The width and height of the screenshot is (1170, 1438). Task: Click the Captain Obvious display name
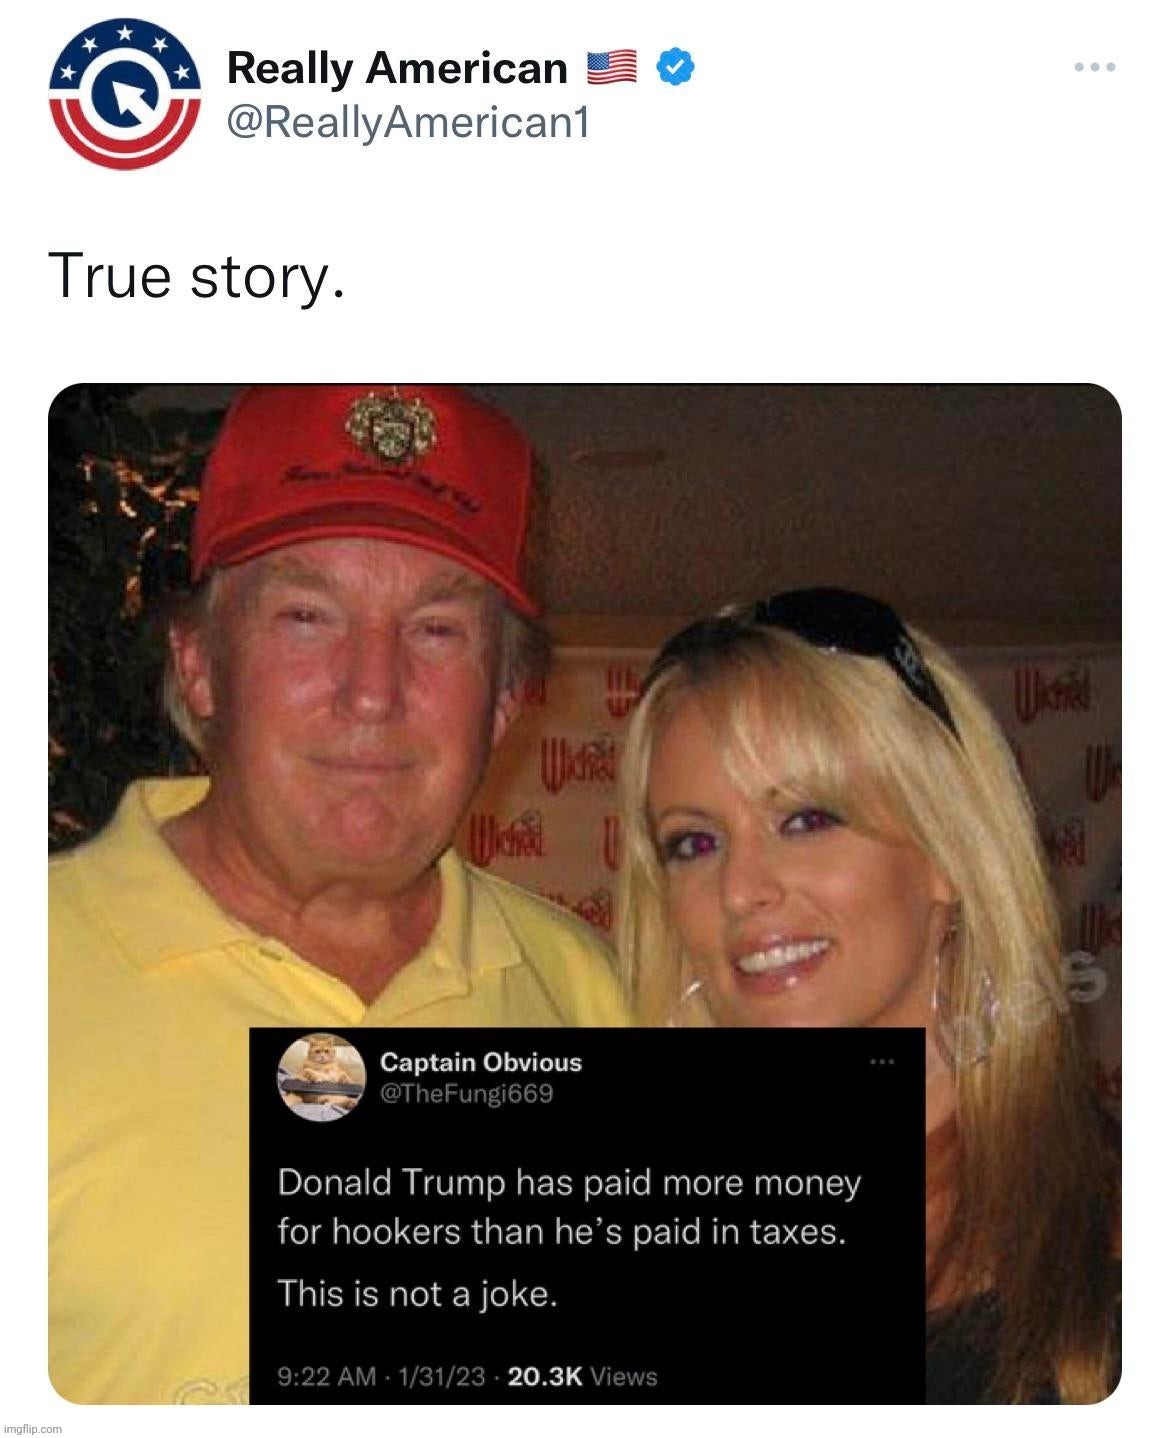481,1062
